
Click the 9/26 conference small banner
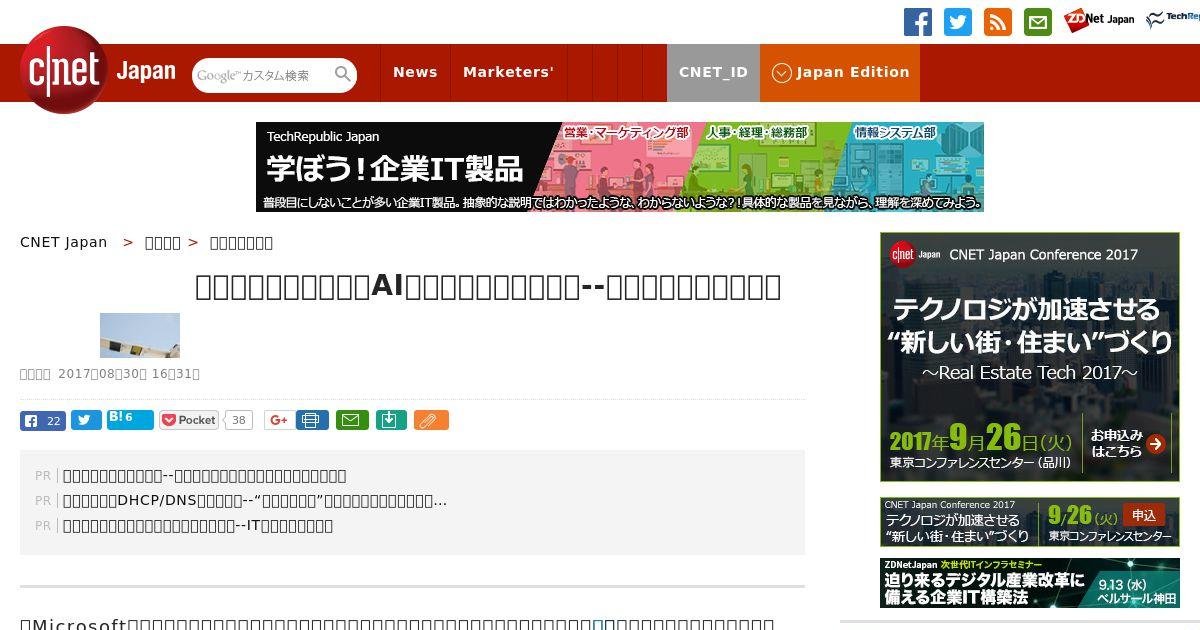(x=1030, y=522)
